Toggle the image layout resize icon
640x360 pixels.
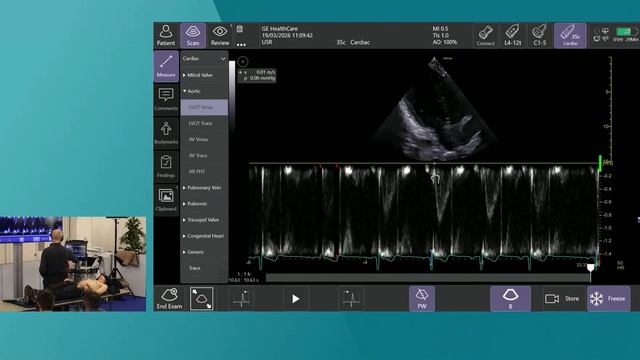202,298
